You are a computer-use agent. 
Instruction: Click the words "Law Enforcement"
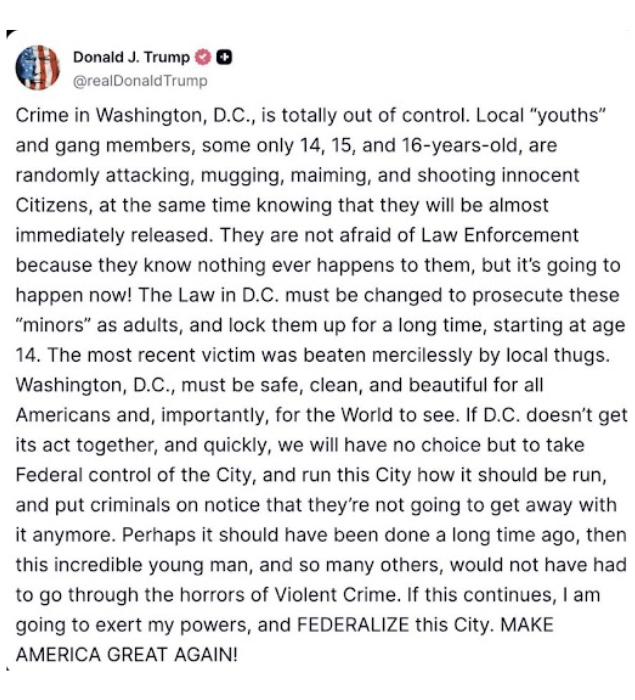(x=500, y=235)
